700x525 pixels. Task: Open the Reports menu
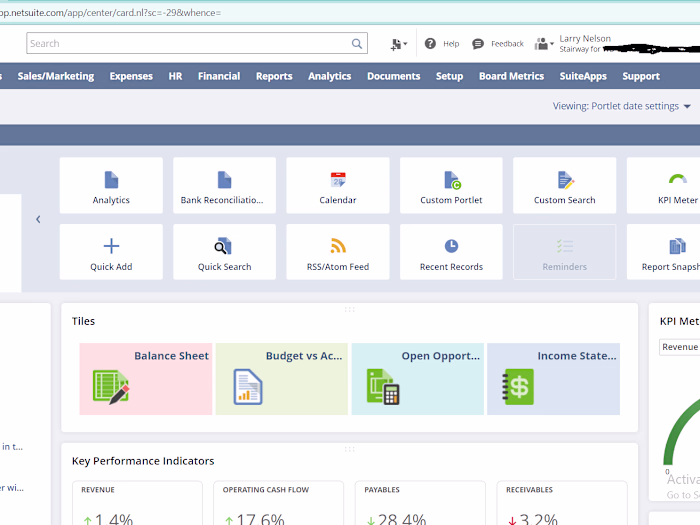pyautogui.click(x=274, y=76)
